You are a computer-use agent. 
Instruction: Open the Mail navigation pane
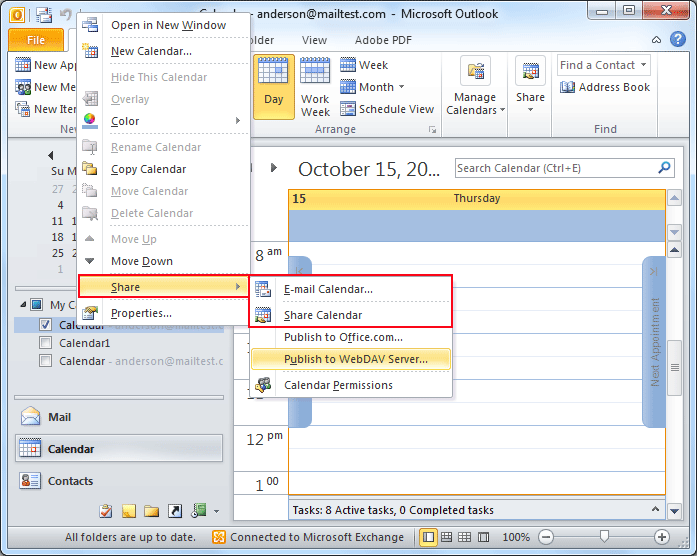pyautogui.click(x=119, y=417)
